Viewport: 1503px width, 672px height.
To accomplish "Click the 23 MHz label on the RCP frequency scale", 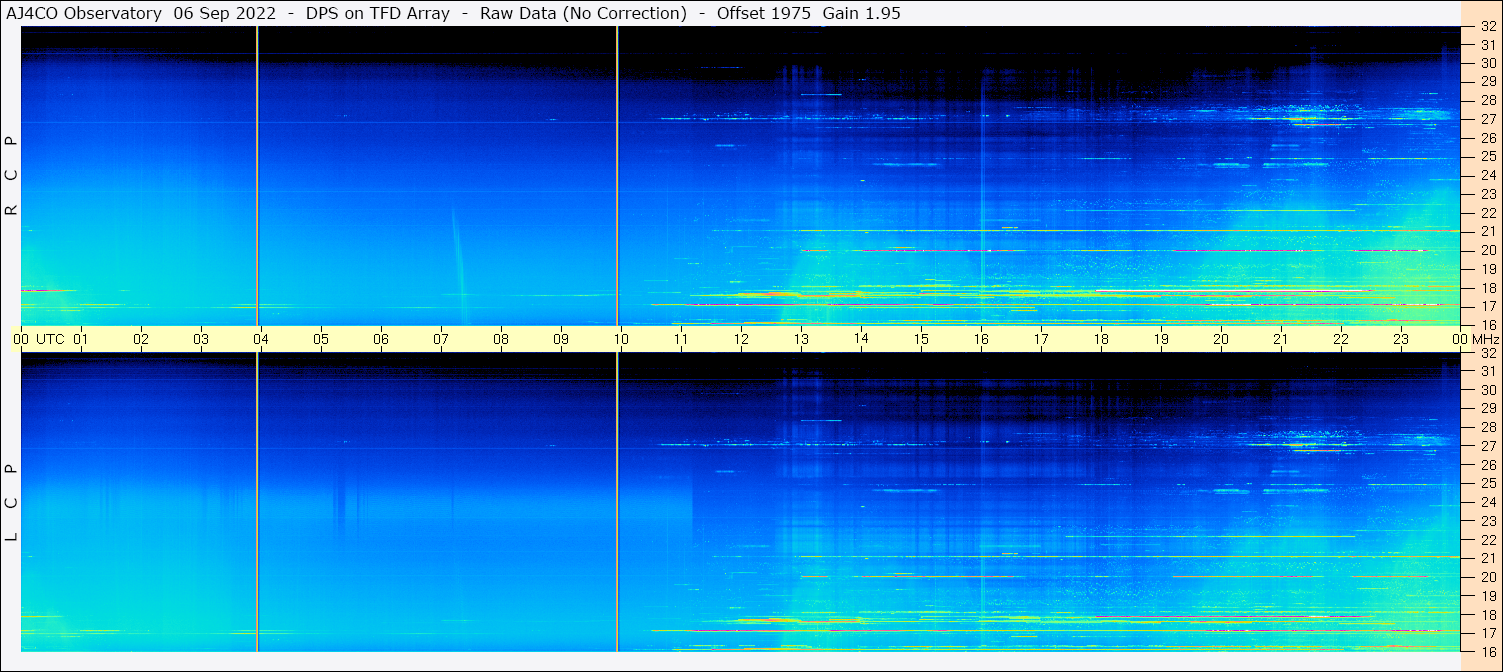I will [1488, 194].
